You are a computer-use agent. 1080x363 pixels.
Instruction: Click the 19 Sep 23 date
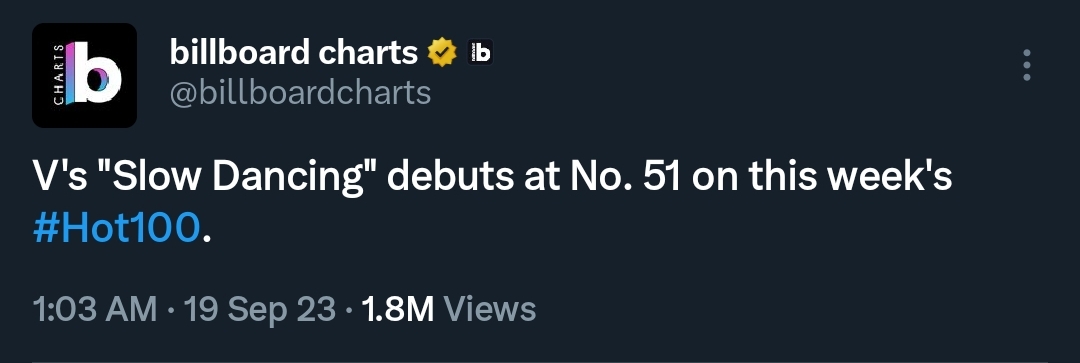pos(260,310)
